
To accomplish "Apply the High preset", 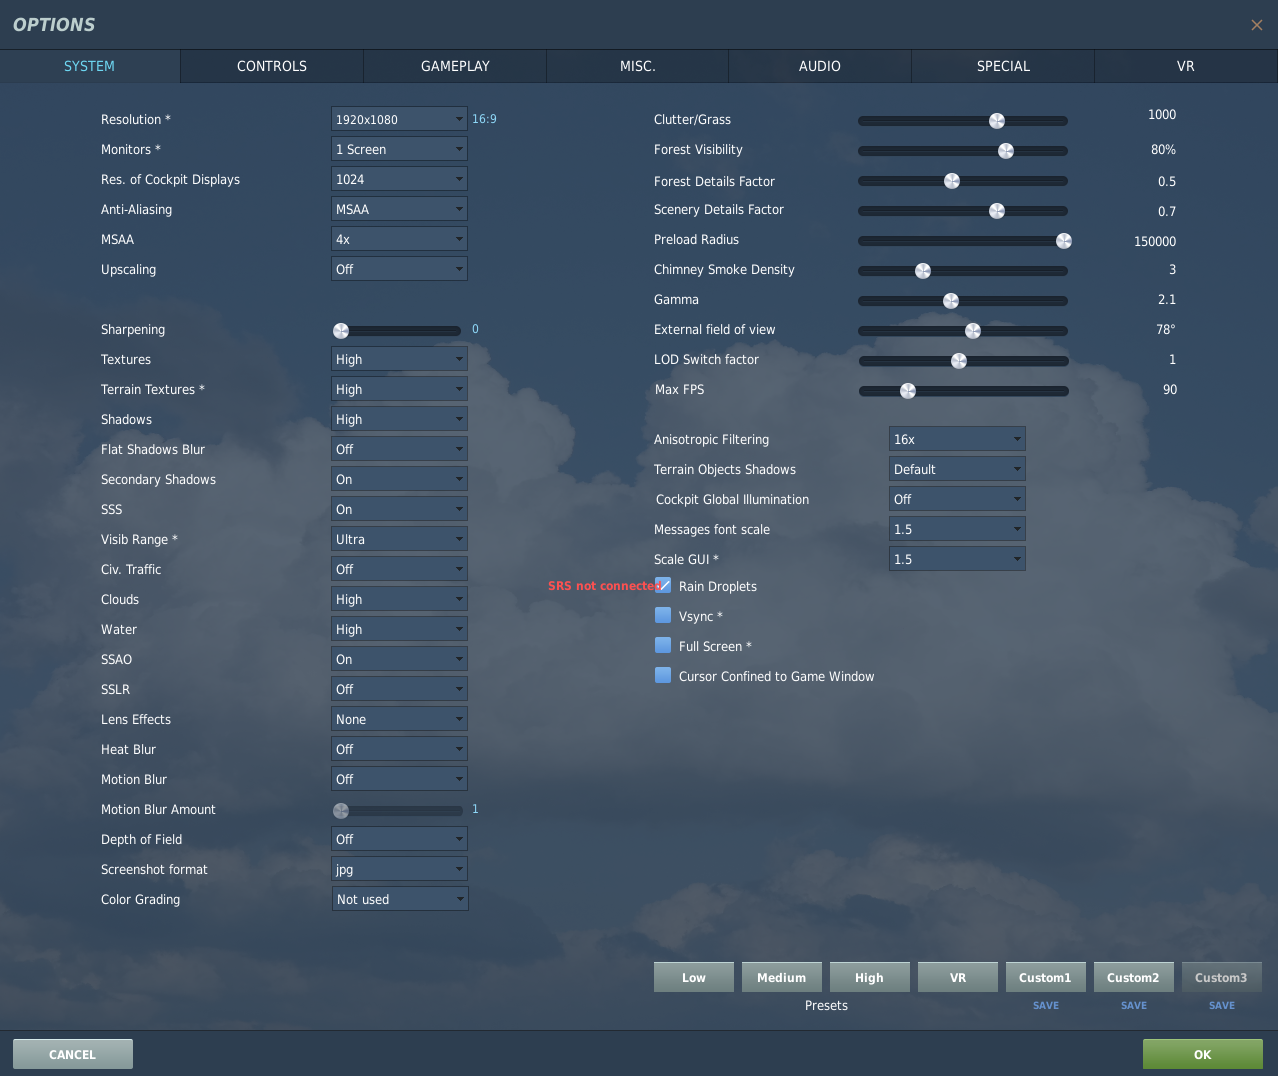I will pos(870,977).
